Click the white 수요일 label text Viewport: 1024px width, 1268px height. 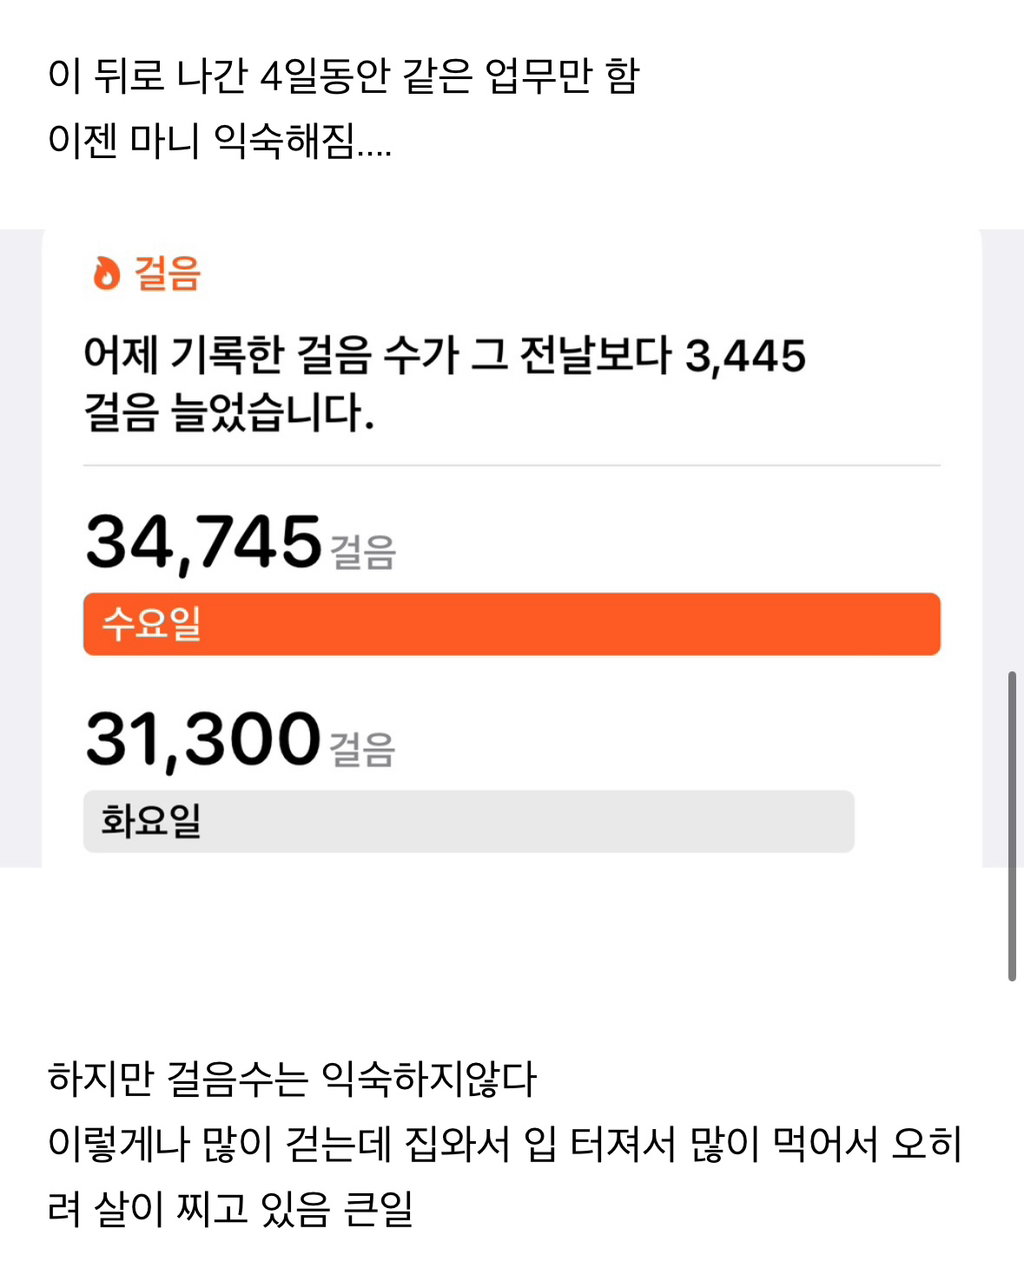(x=152, y=624)
